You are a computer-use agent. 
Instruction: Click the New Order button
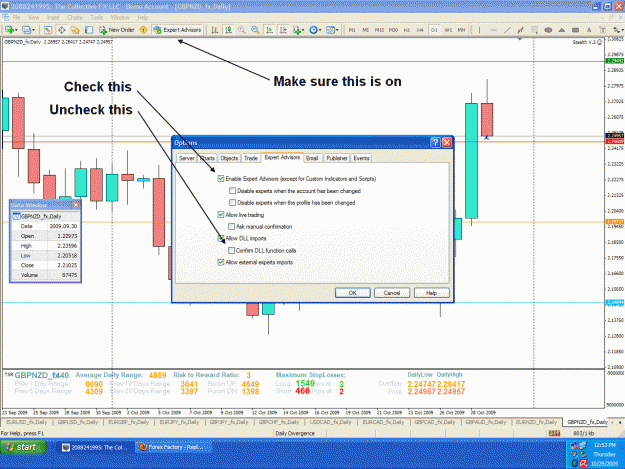click(x=117, y=30)
